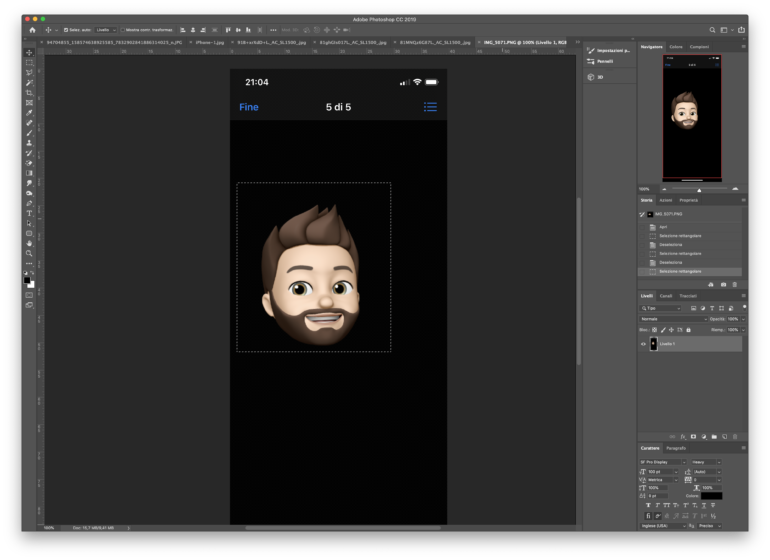Image resolution: width=770 pixels, height=560 pixels.
Task: Toggle the Selez. auto checkbox
Action: pos(66,30)
